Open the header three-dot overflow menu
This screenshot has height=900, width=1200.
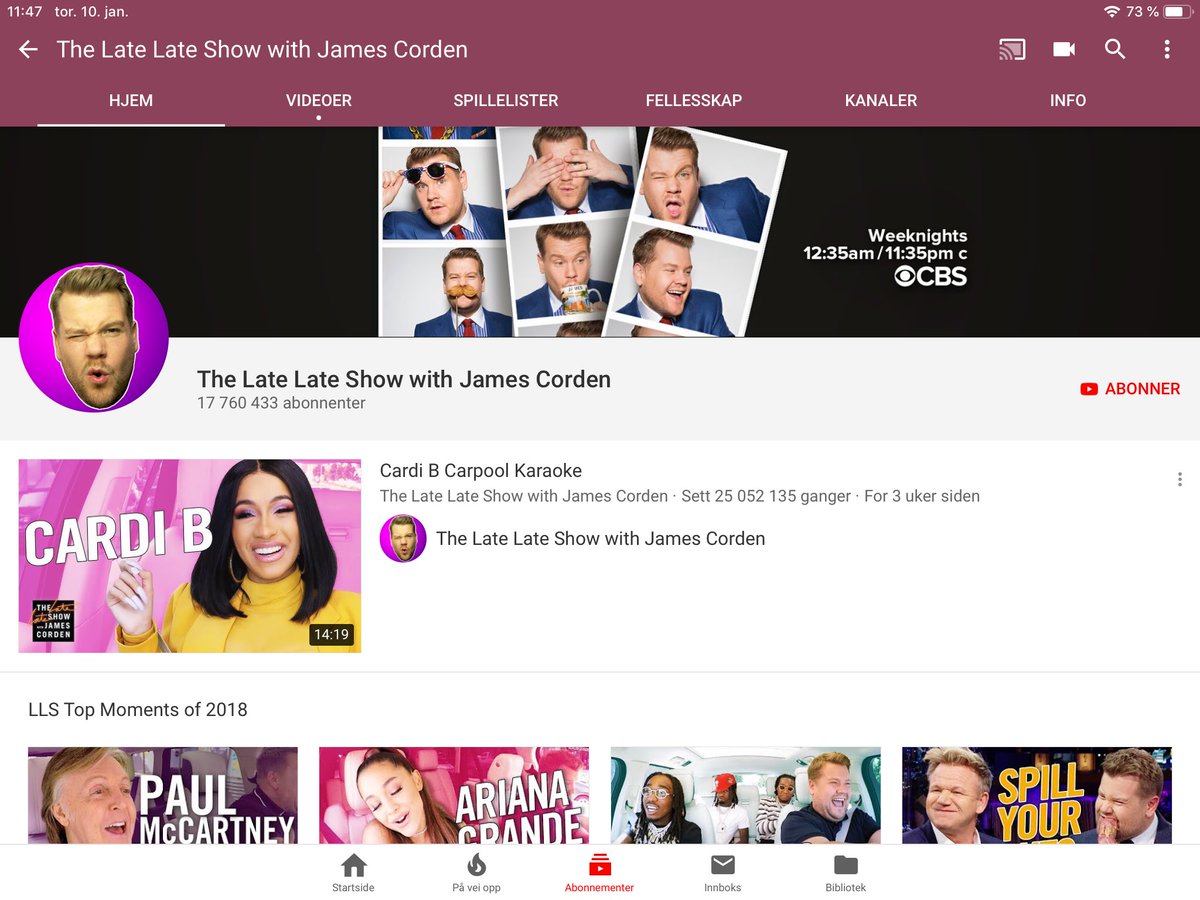pyautogui.click(x=1167, y=49)
